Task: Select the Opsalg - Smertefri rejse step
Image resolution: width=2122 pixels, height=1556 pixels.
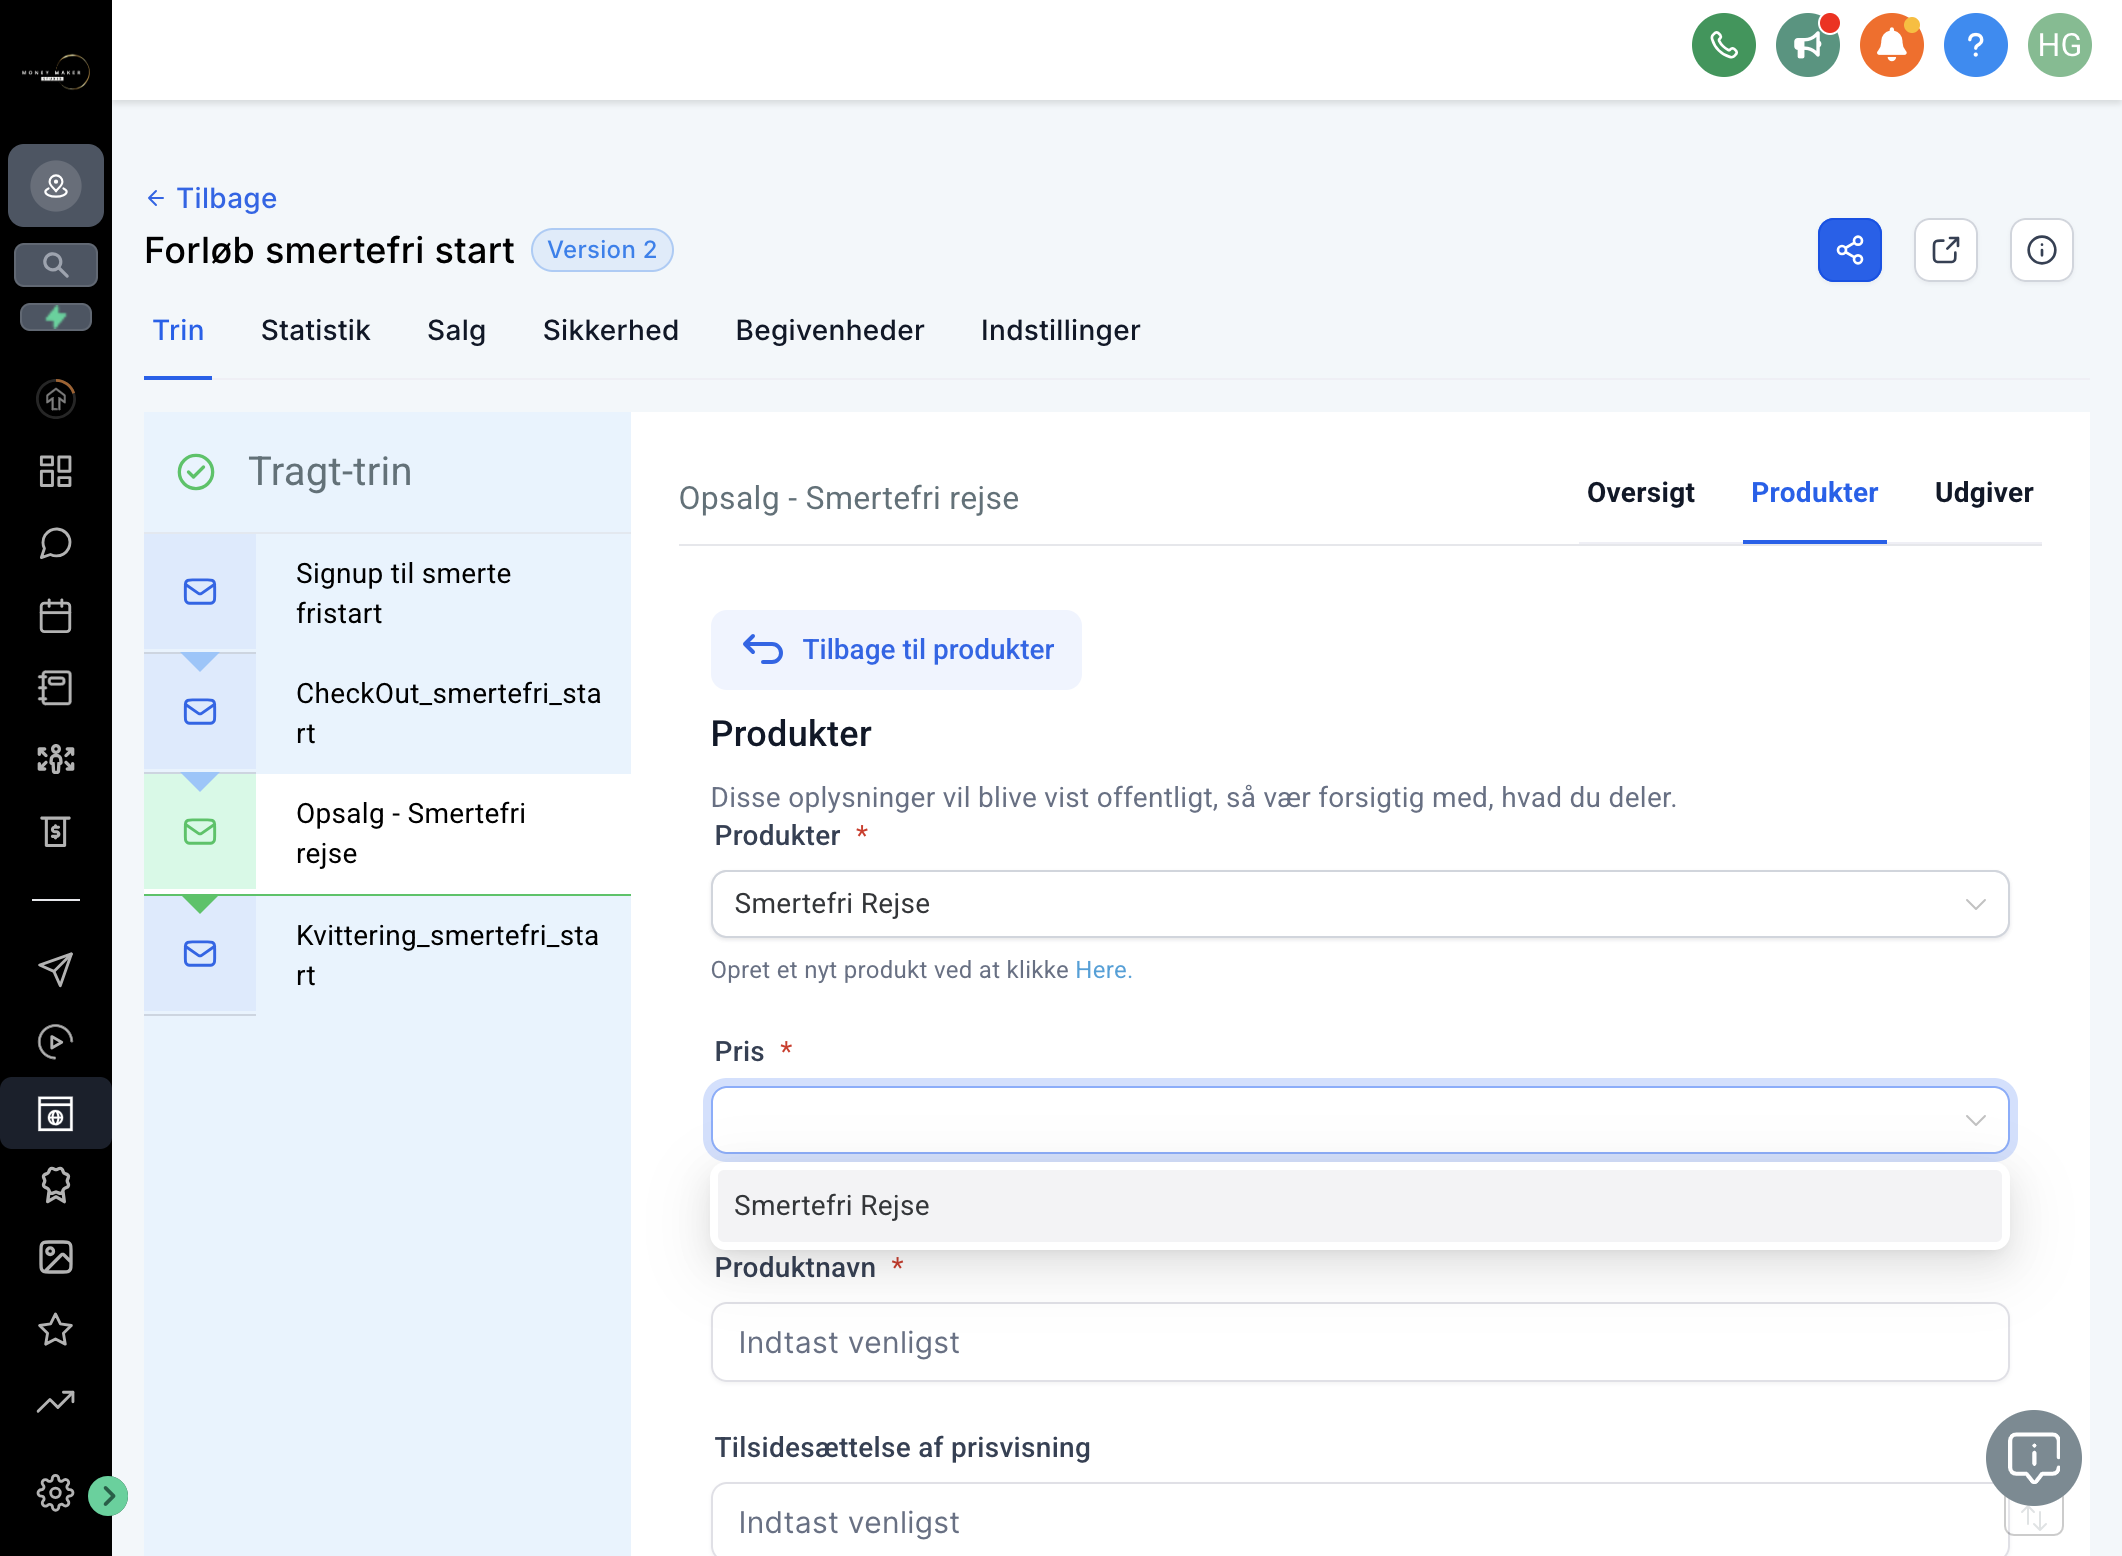Action: click(388, 833)
